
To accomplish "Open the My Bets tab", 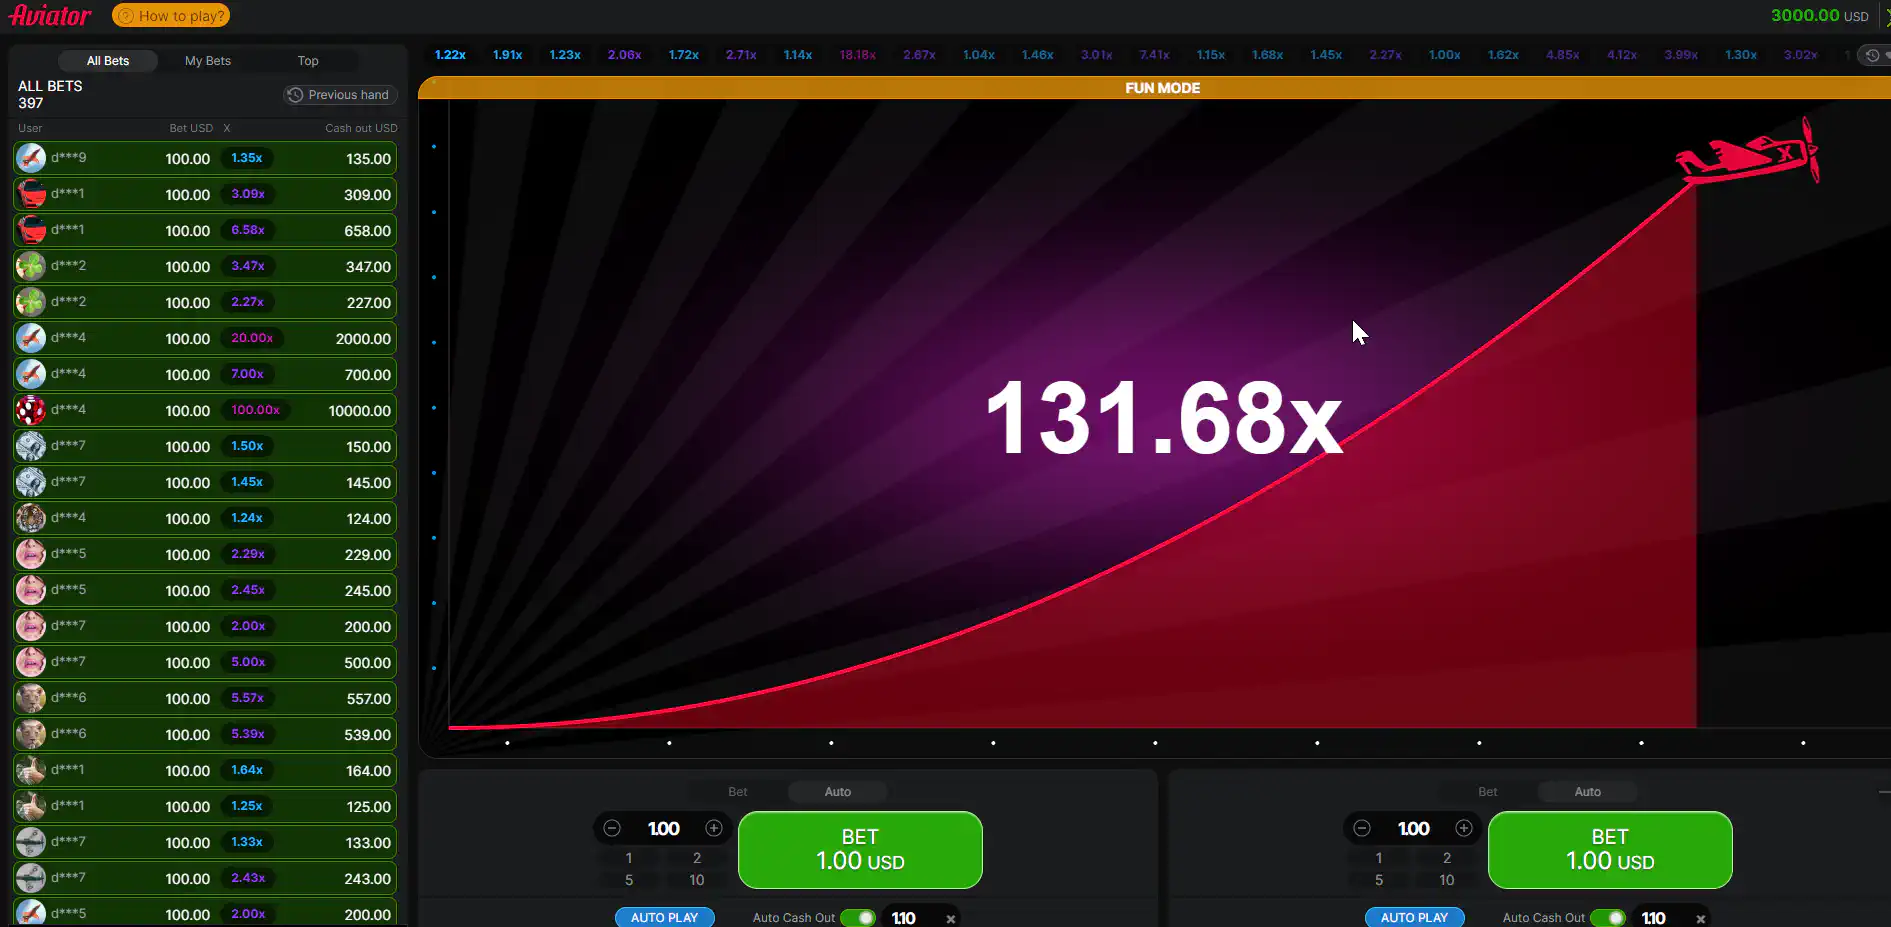I will pyautogui.click(x=207, y=60).
